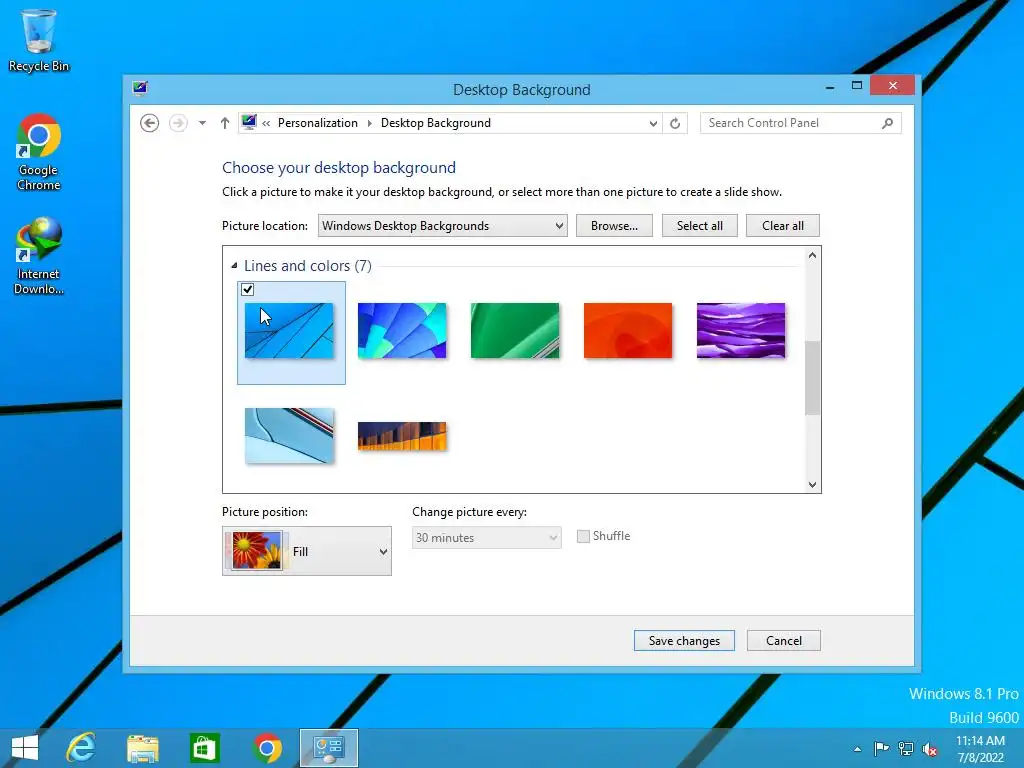This screenshot has height=768, width=1024.
Task: Launch Chrome from the taskbar
Action: pos(267,748)
